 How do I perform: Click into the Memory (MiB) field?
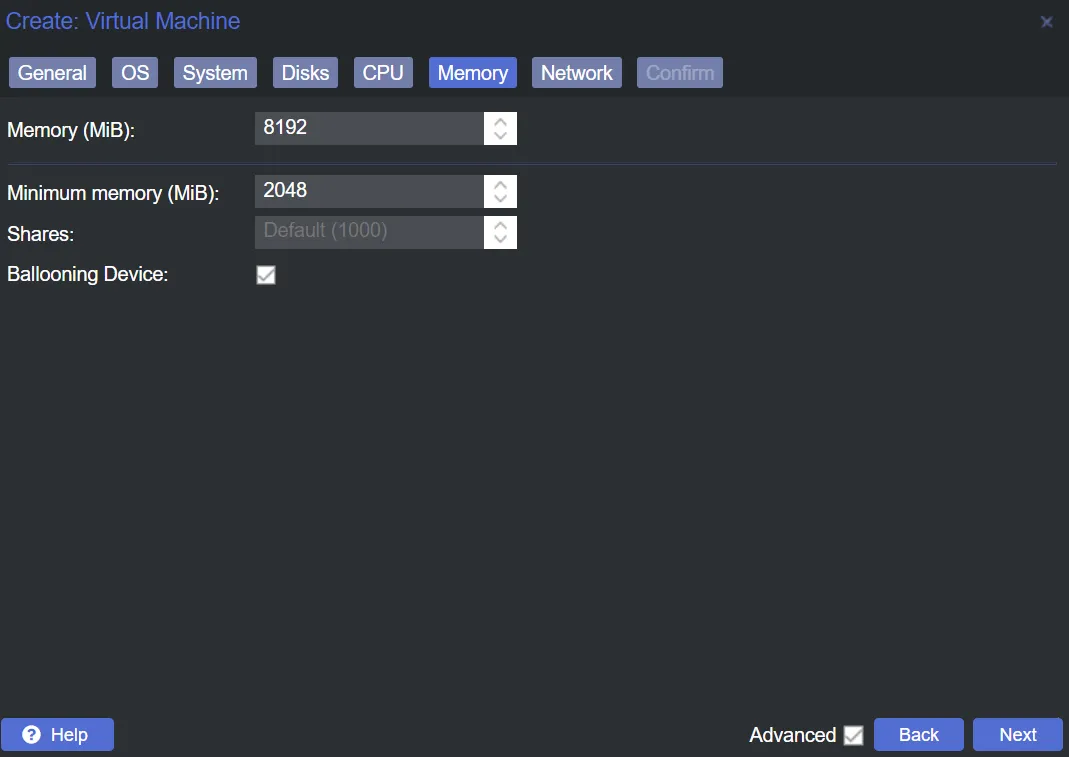[x=369, y=129]
